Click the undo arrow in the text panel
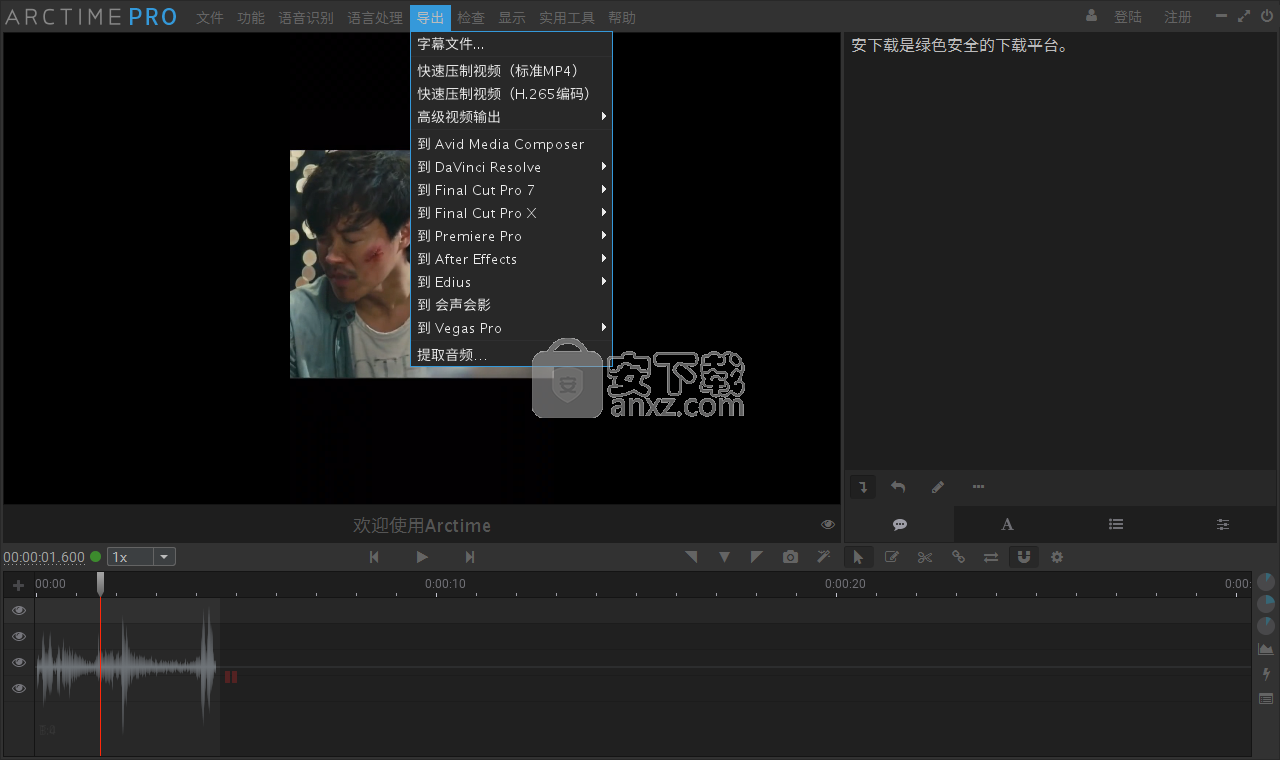The width and height of the screenshot is (1280, 760). [x=898, y=487]
